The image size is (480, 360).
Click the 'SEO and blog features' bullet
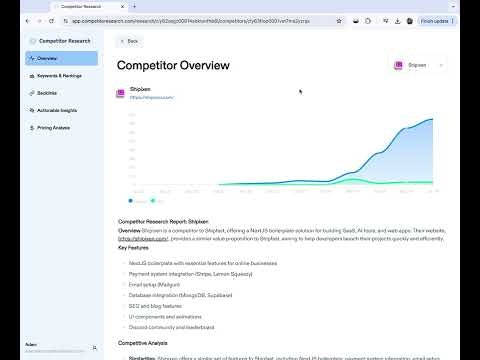pos(155,306)
